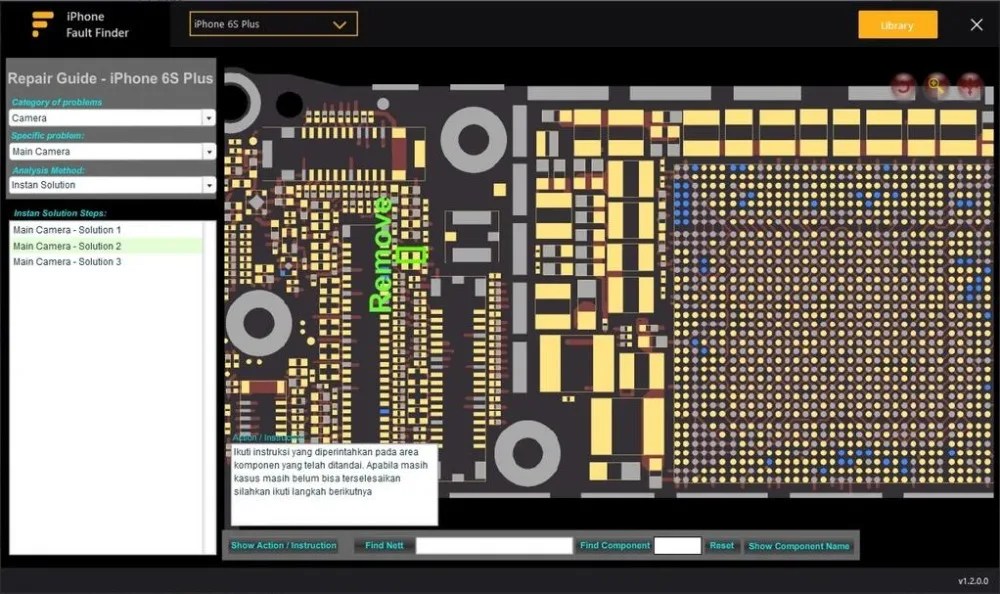Activate the magnifier zoom tool
1000x594 pixels.
(x=936, y=85)
